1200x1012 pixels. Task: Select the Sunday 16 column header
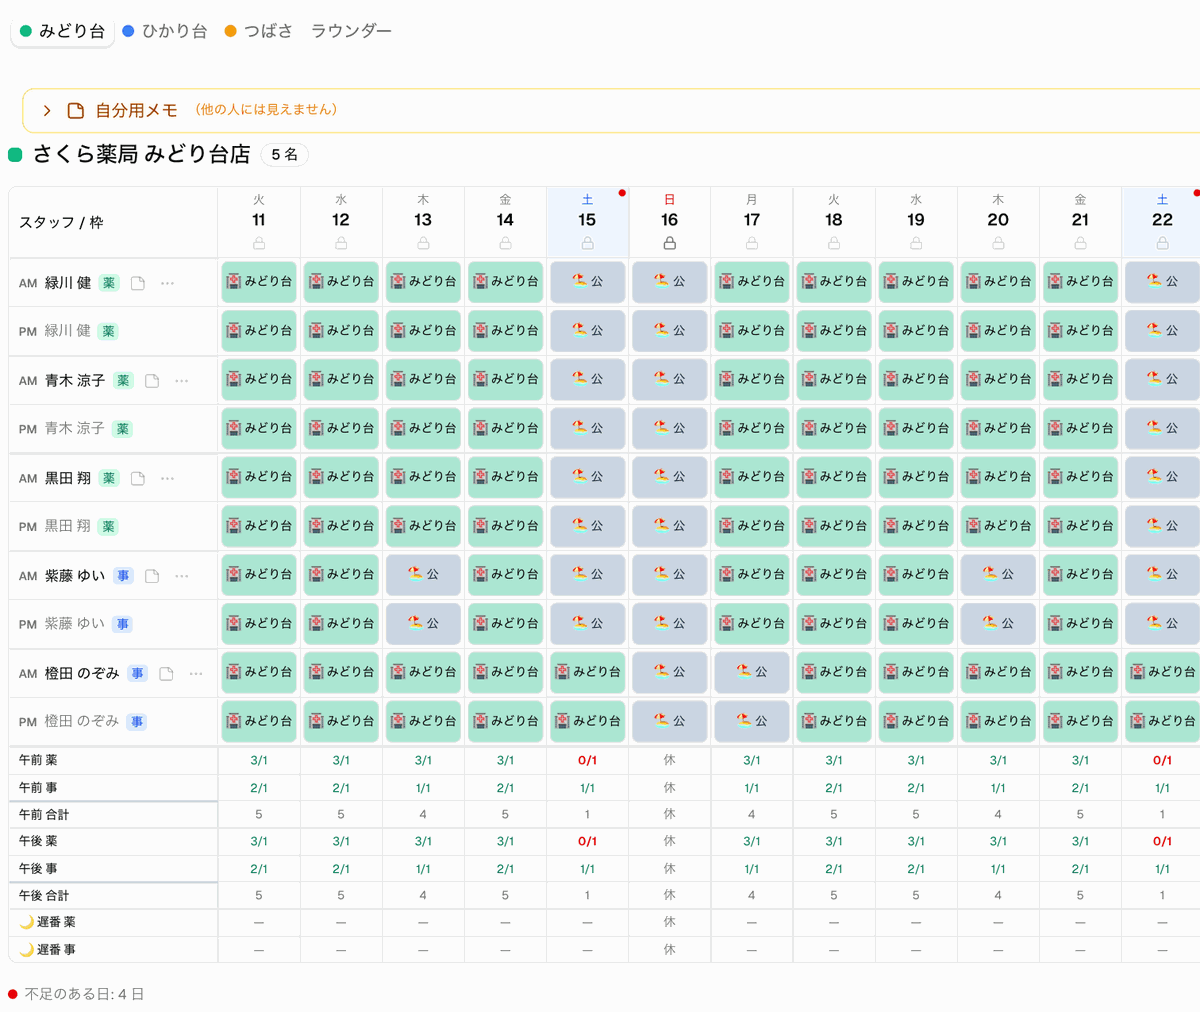click(669, 222)
